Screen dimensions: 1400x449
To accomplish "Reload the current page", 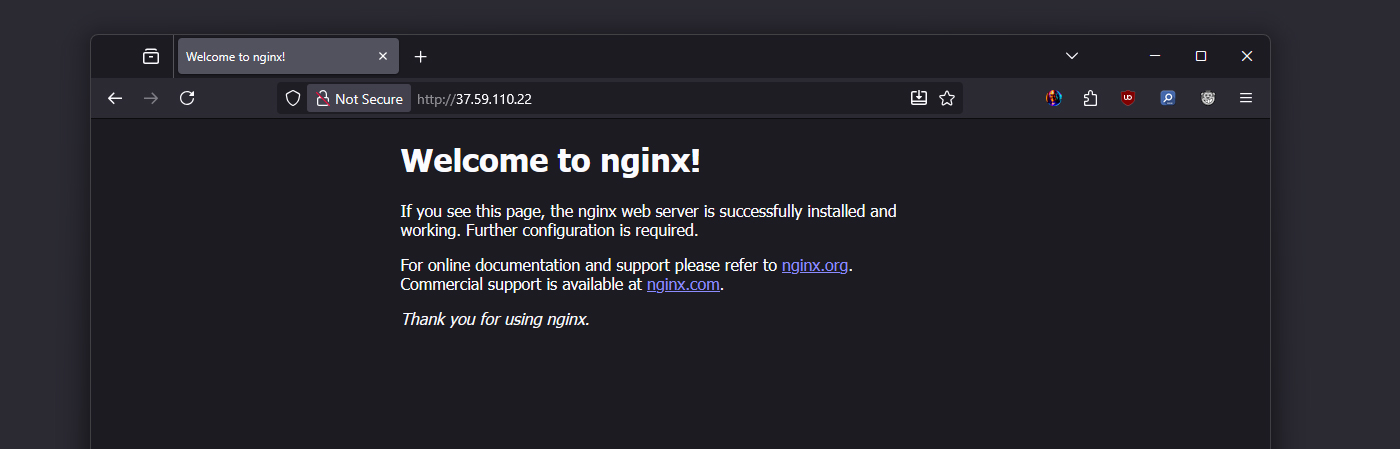I will pyautogui.click(x=187, y=98).
